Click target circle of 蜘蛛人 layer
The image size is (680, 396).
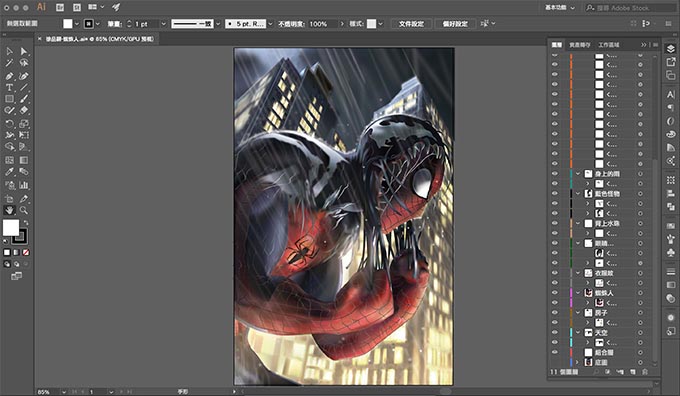640,293
